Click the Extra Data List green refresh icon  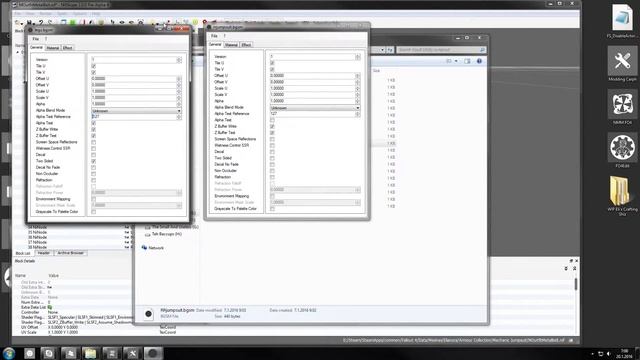[50, 307]
